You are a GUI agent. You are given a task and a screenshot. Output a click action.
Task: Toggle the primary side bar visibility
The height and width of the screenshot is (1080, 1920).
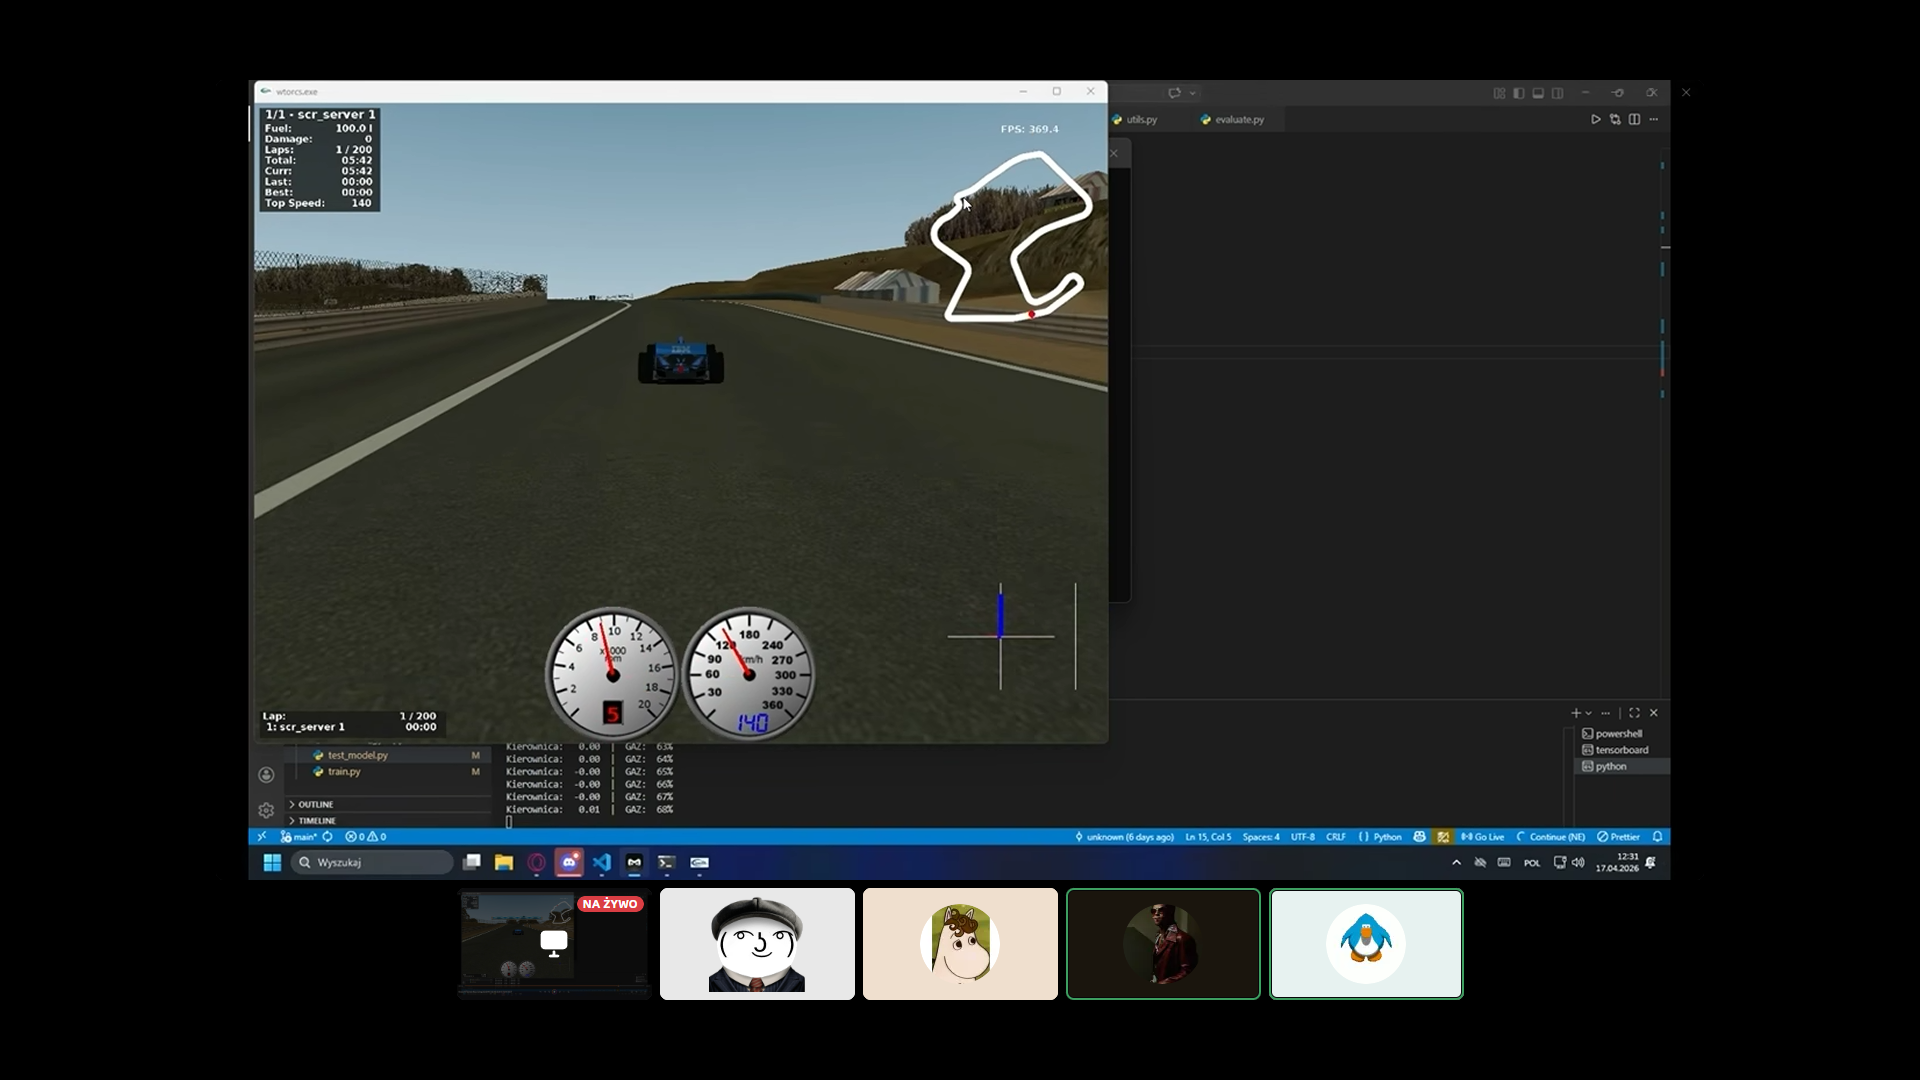tap(1518, 92)
